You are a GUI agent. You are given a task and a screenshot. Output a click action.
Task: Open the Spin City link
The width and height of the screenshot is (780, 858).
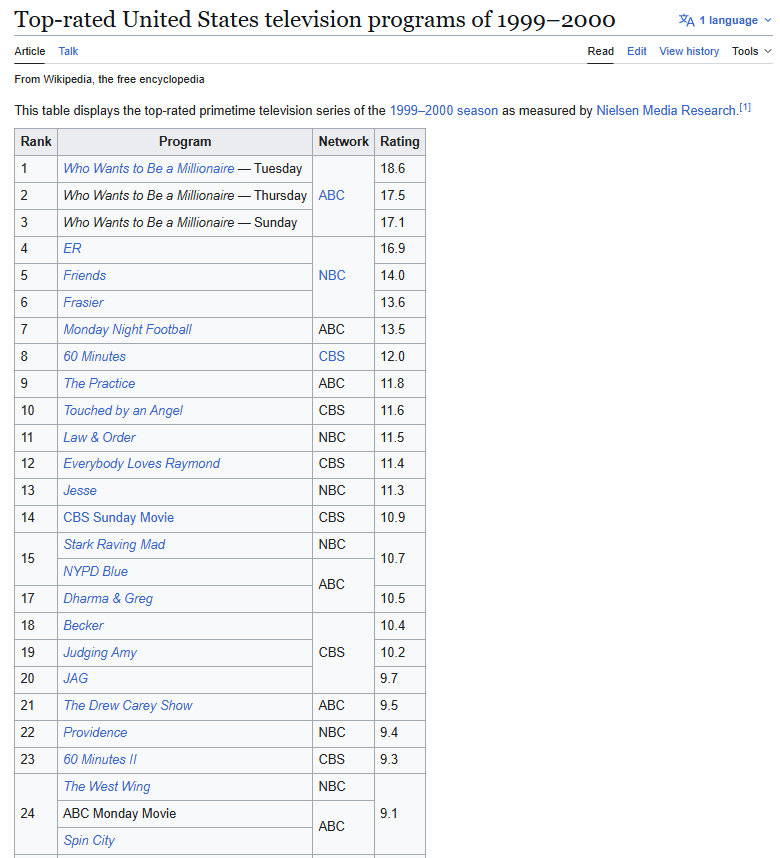(x=89, y=840)
